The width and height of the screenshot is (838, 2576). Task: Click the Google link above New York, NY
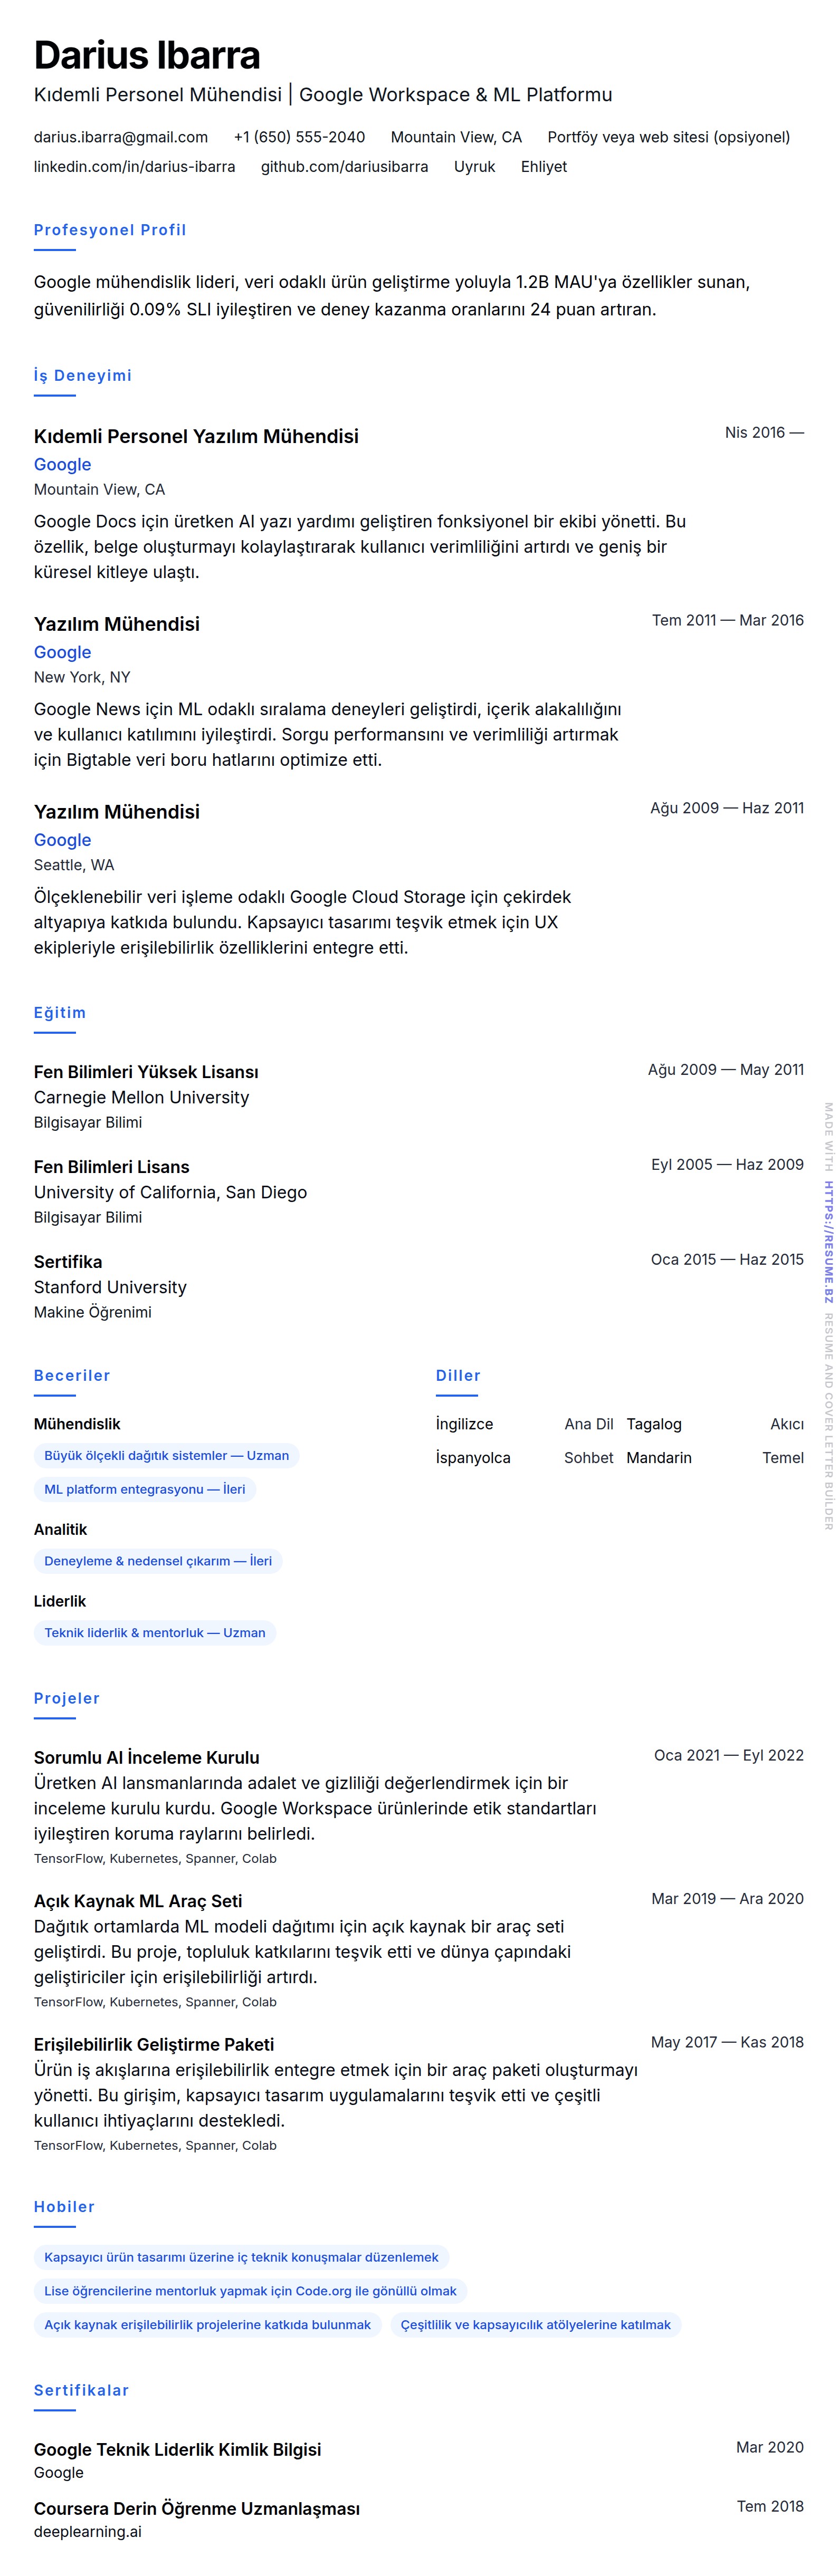(x=62, y=653)
